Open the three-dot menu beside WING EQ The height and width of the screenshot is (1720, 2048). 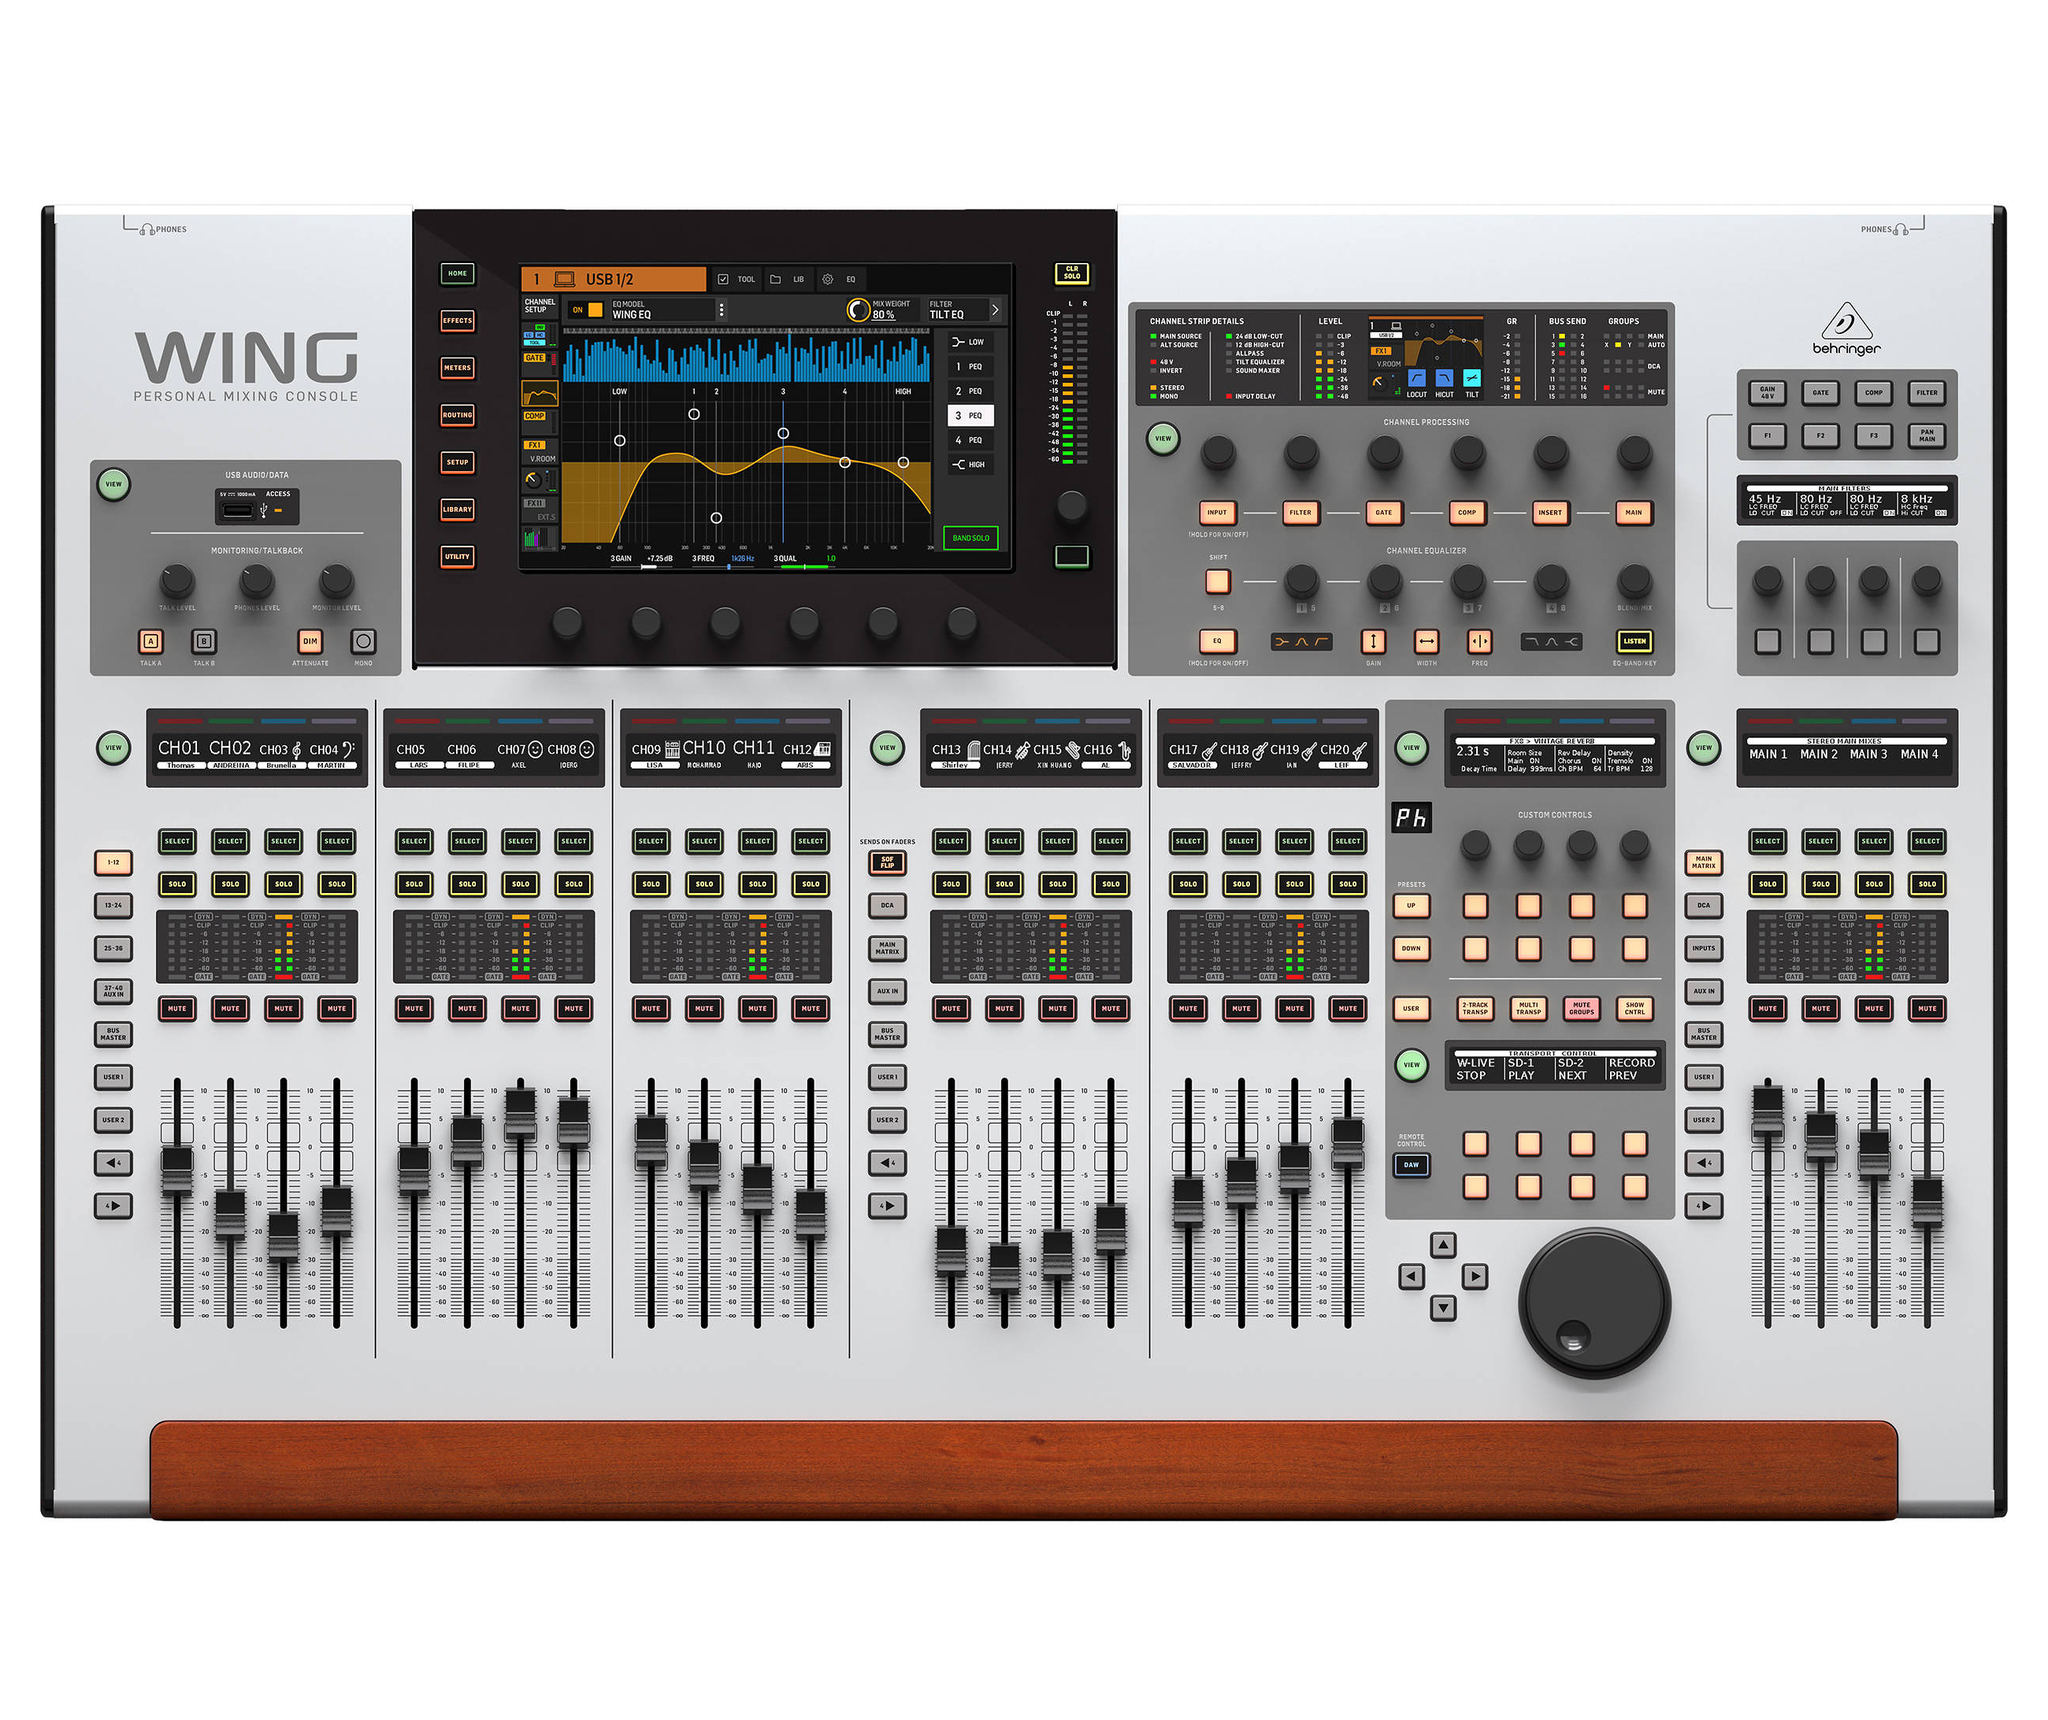click(721, 310)
